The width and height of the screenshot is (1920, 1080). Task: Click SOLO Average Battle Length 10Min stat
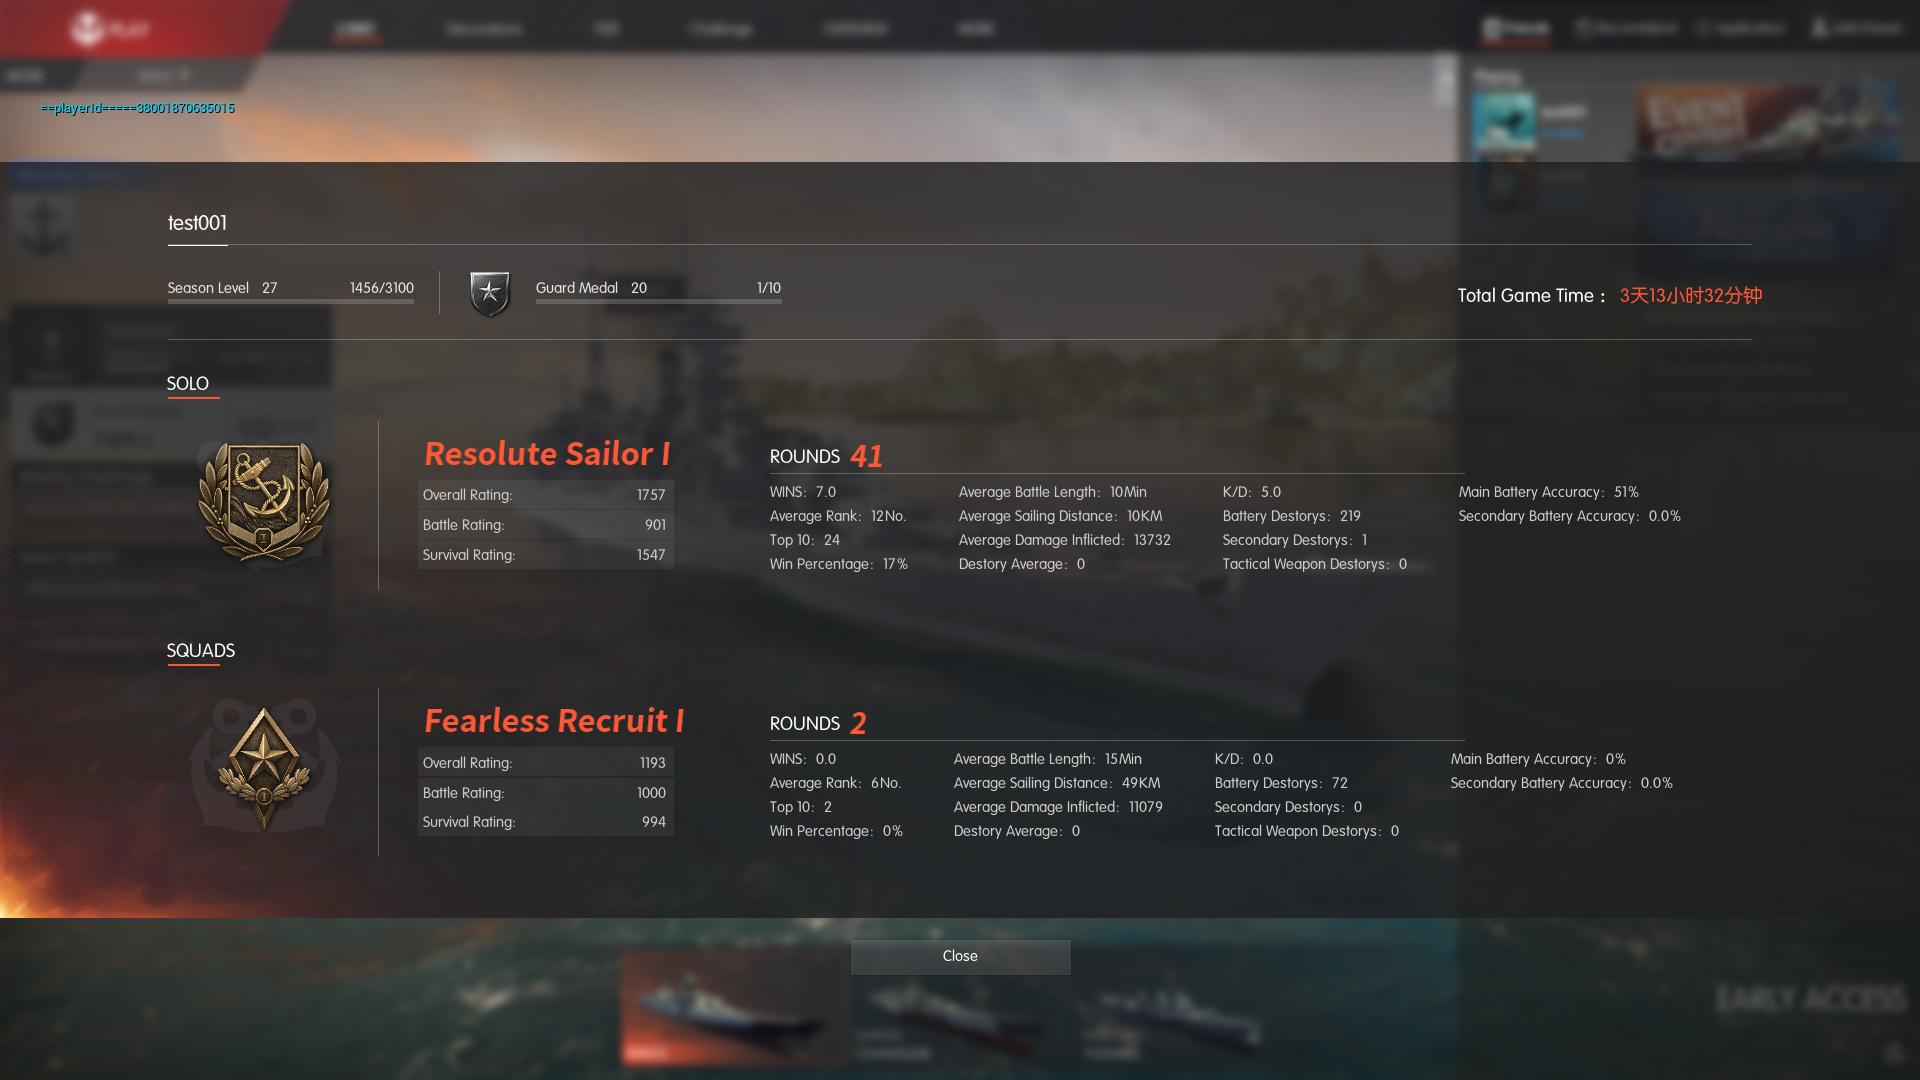click(1053, 492)
